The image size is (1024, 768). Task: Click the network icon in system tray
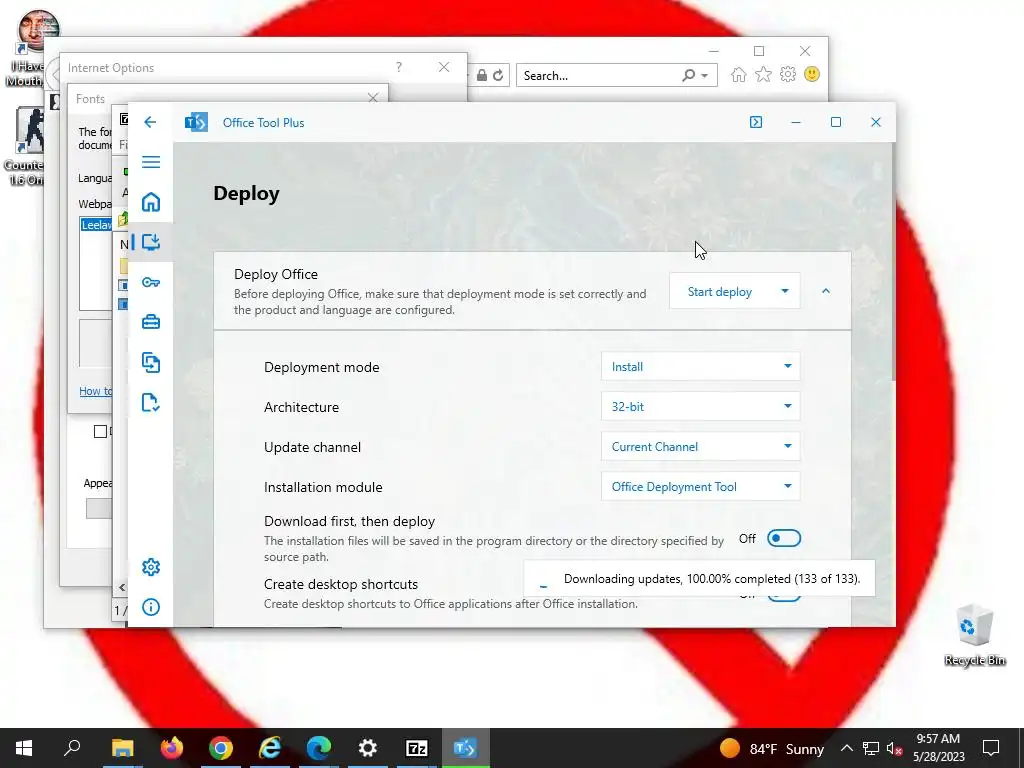pyautogui.click(x=871, y=748)
